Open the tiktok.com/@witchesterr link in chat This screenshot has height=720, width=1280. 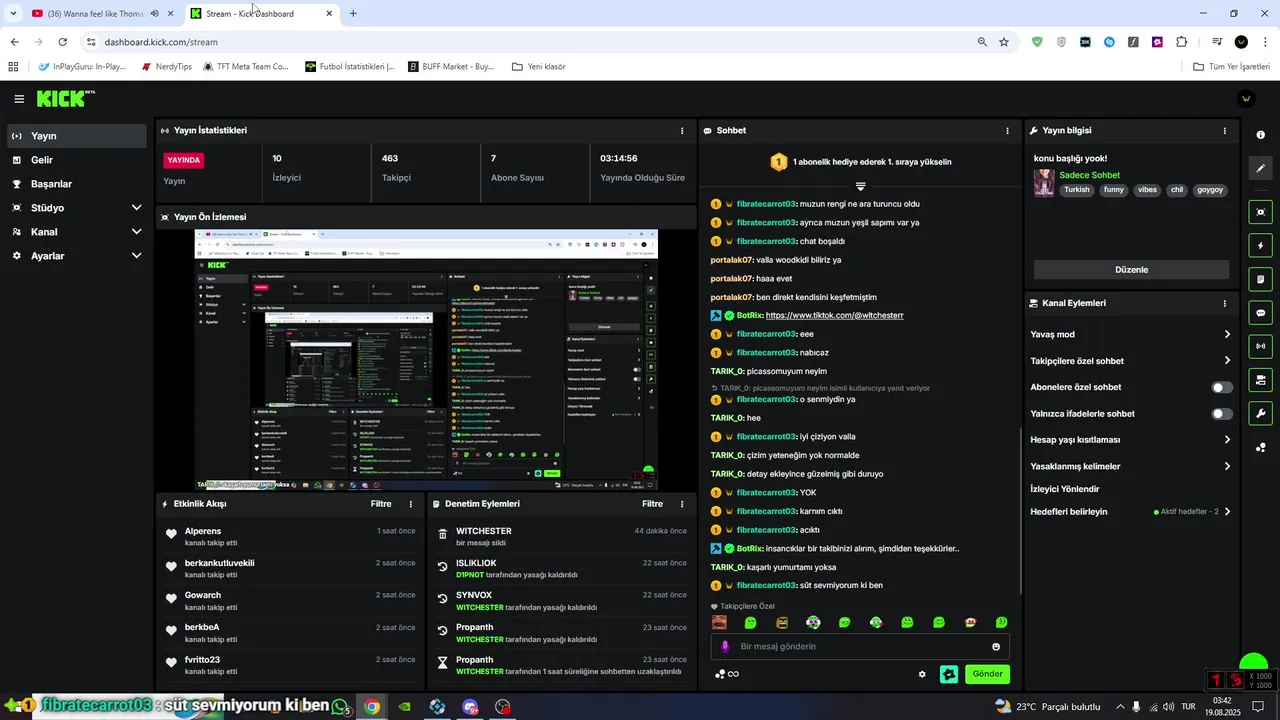834,315
